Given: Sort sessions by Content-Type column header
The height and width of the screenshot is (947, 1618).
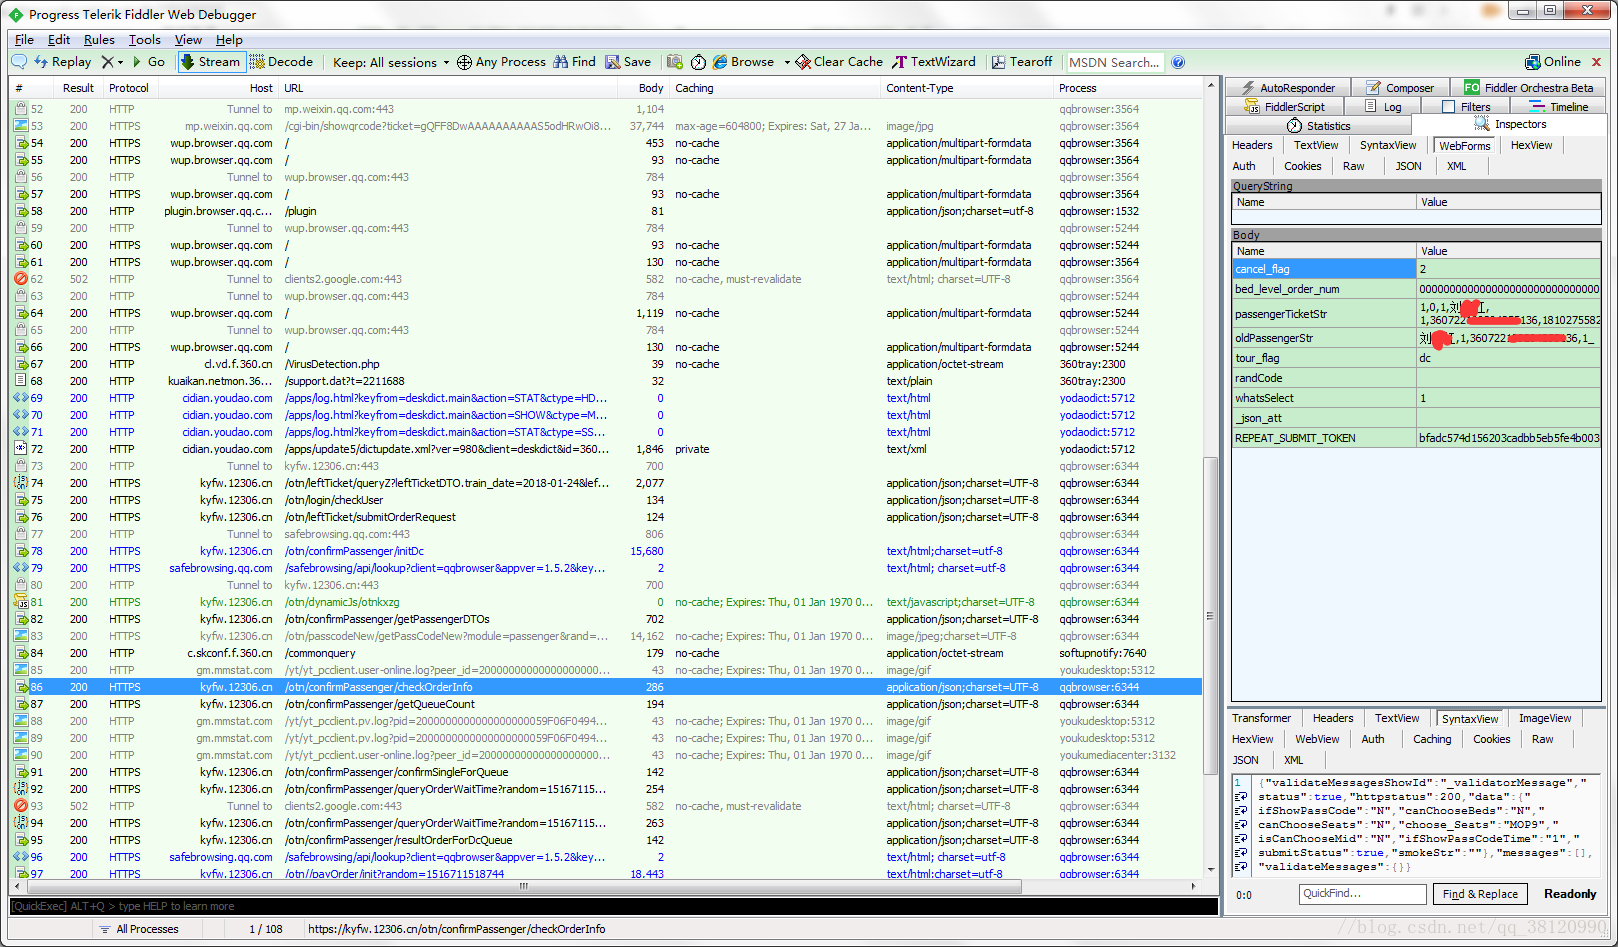Looking at the screenshot, I should click(966, 88).
